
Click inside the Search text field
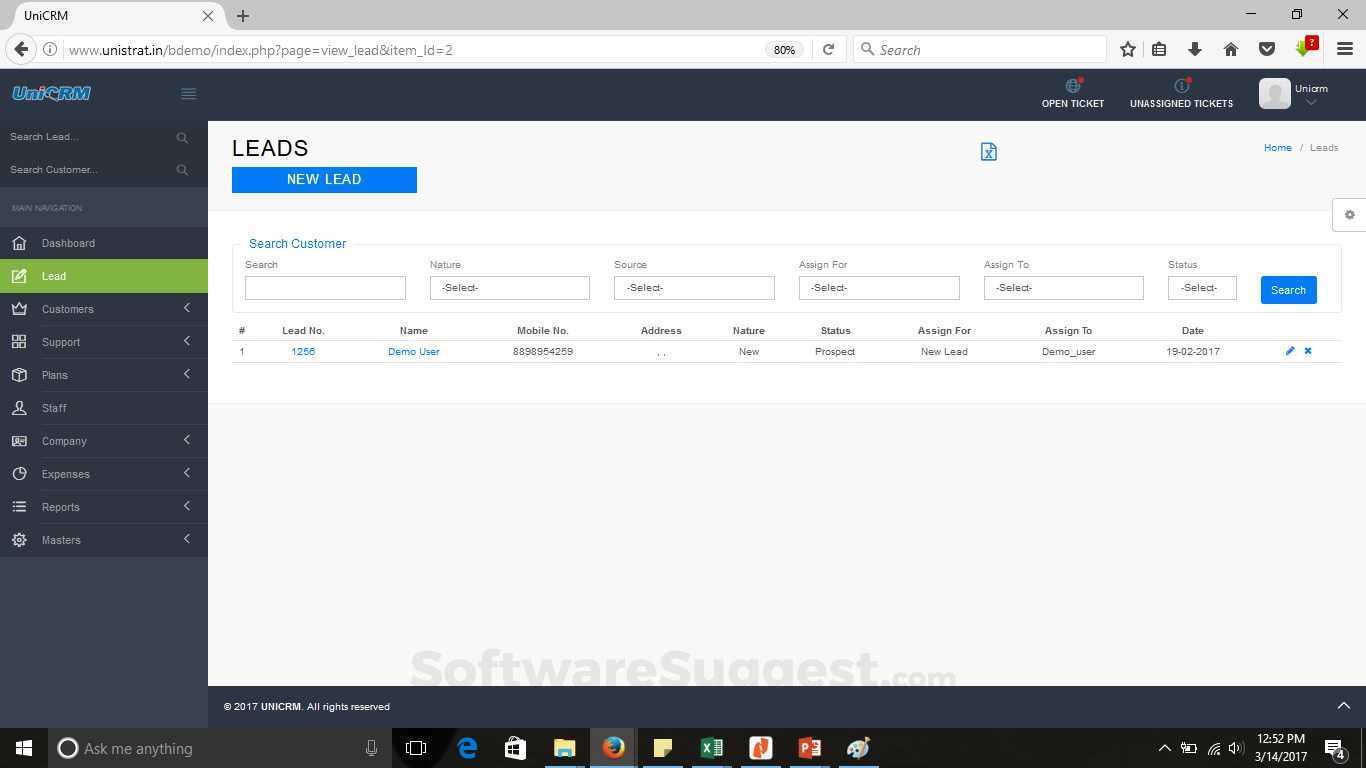[x=324, y=287]
